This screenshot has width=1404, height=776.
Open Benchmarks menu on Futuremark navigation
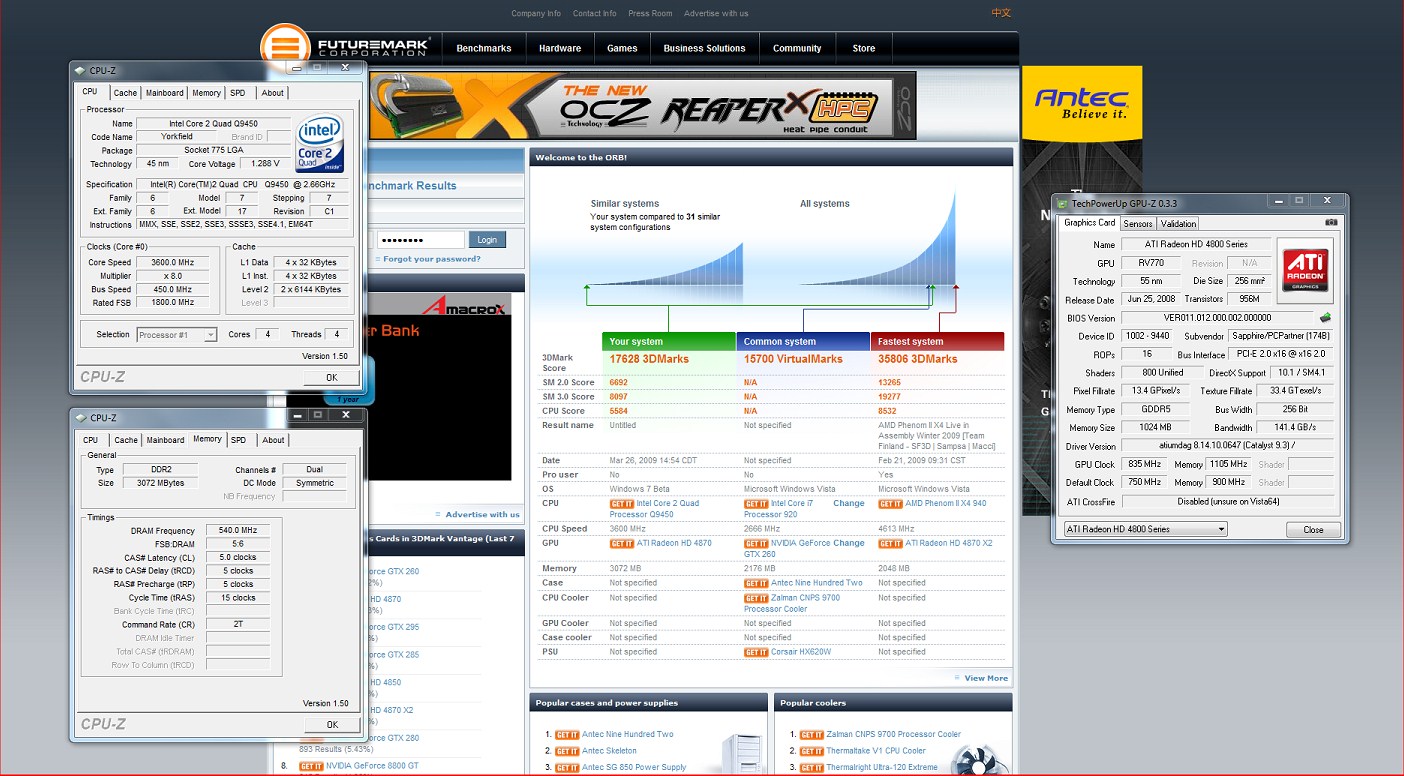(484, 48)
